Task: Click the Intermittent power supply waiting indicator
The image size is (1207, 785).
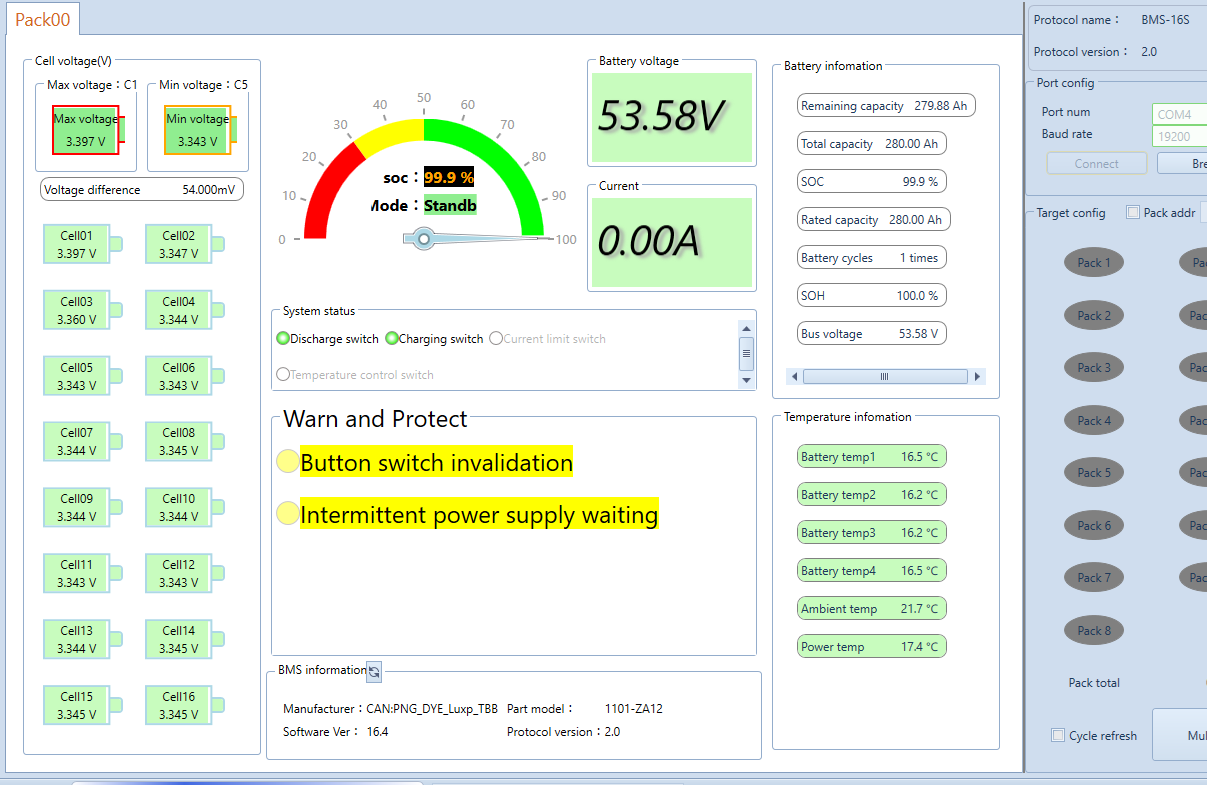Action: [287, 514]
